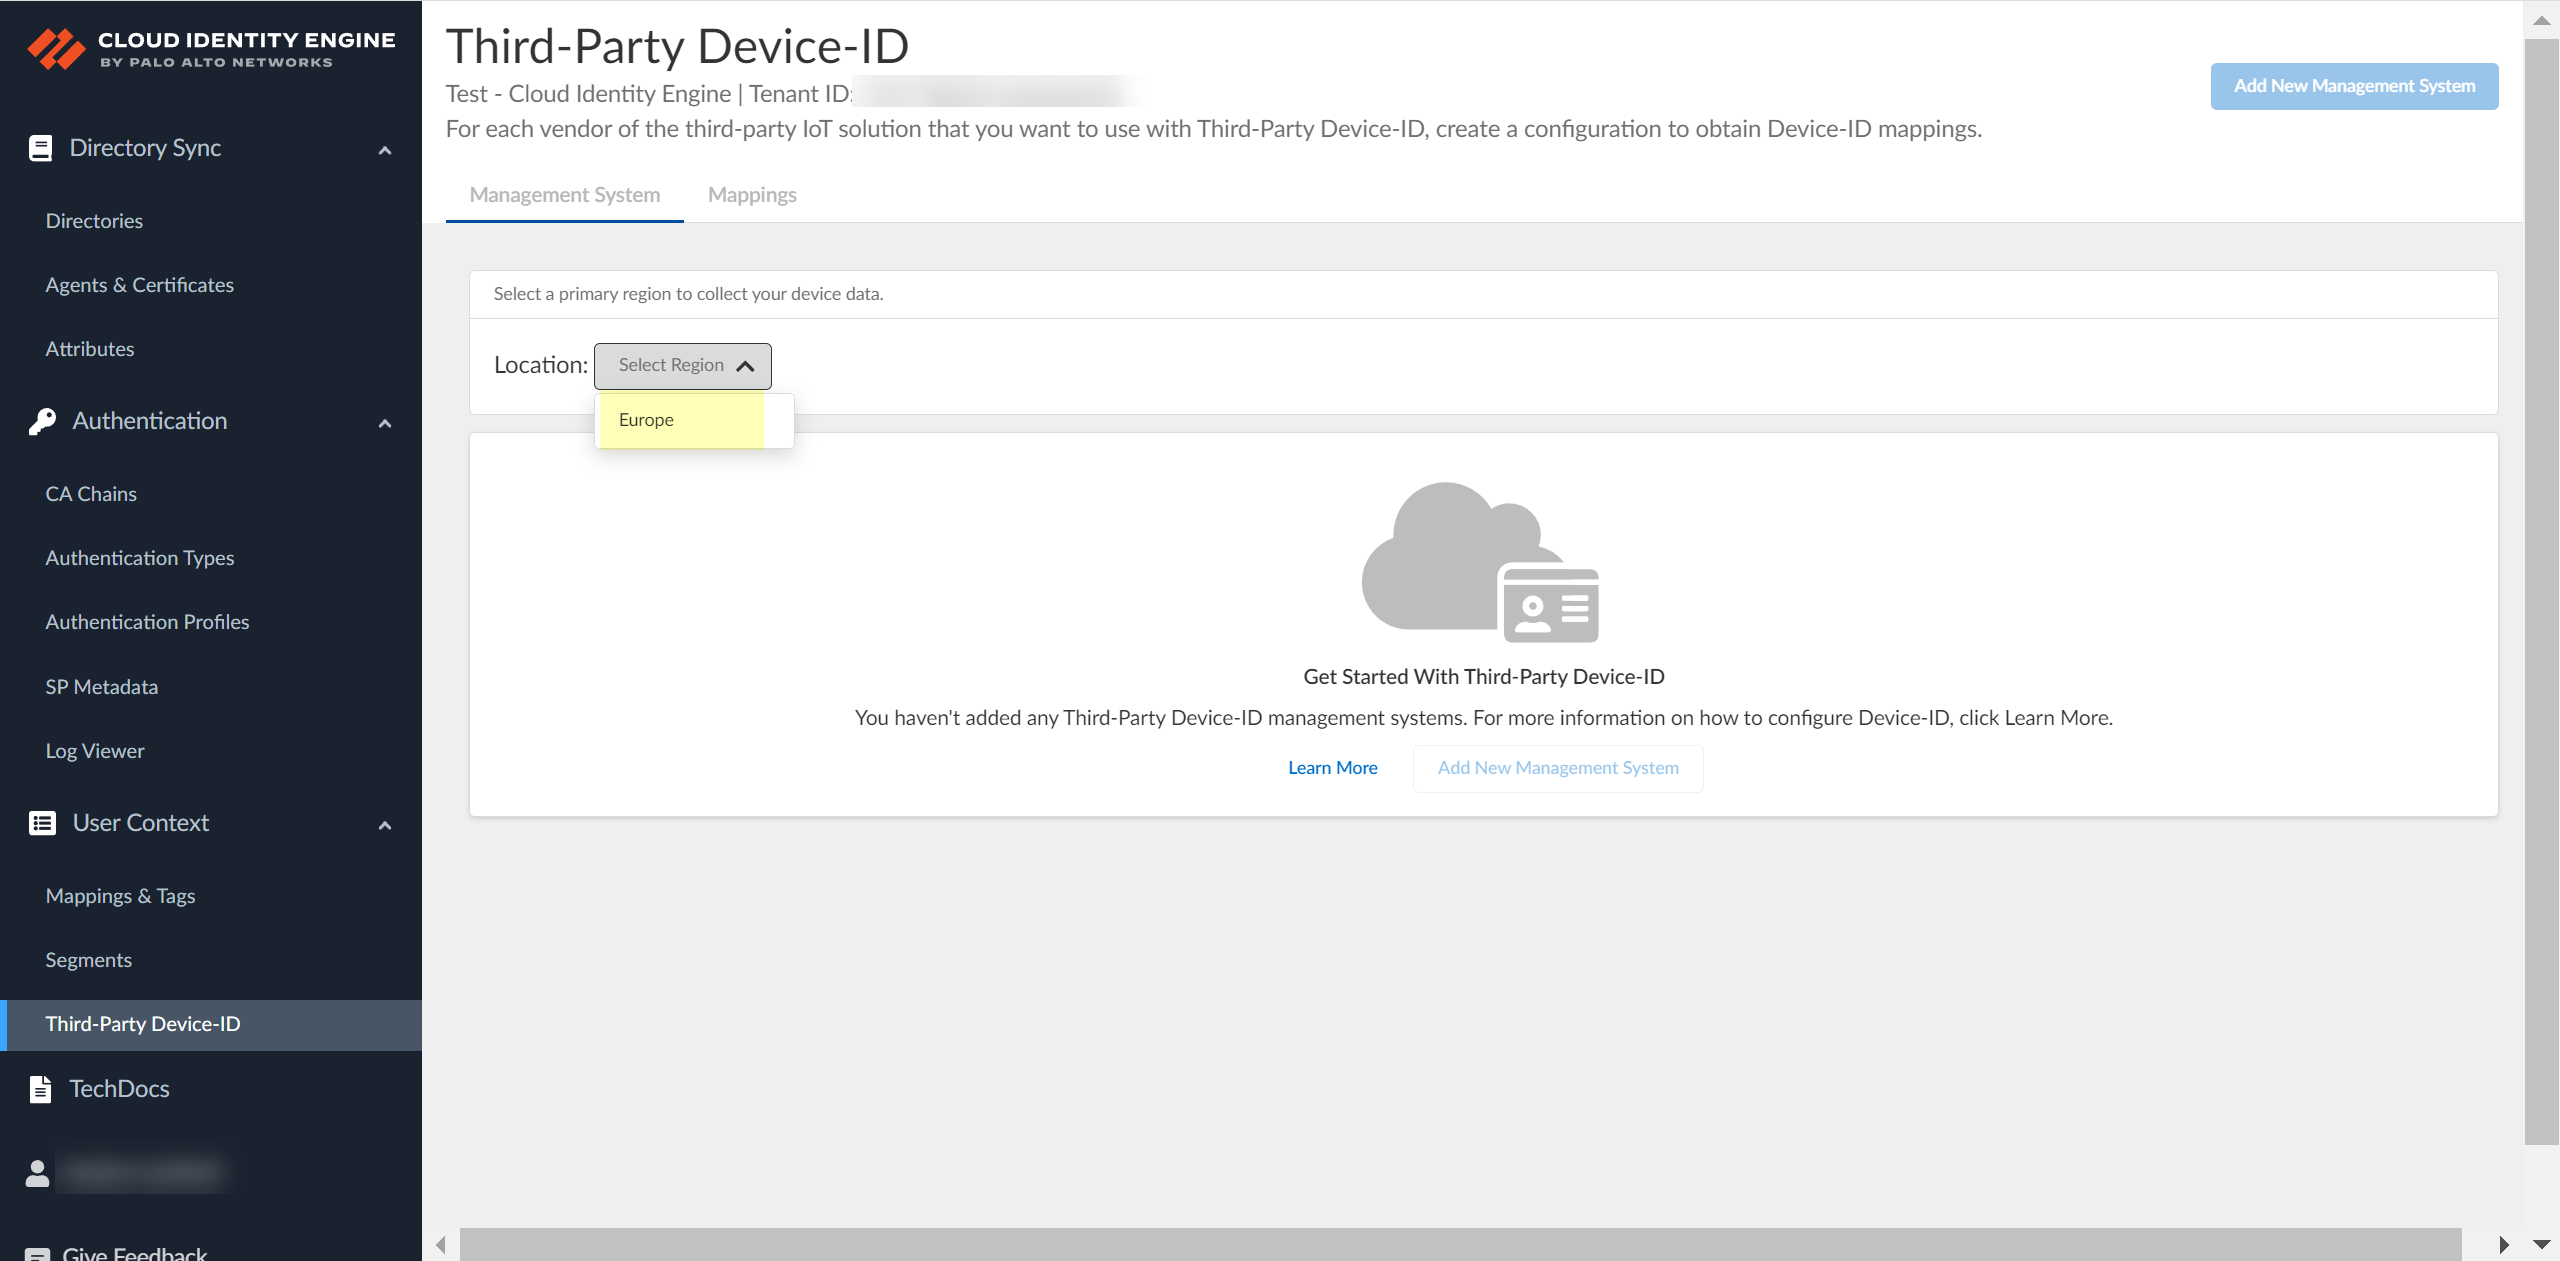This screenshot has height=1261, width=2560.
Task: Open the Management System tab
Action: (x=565, y=195)
